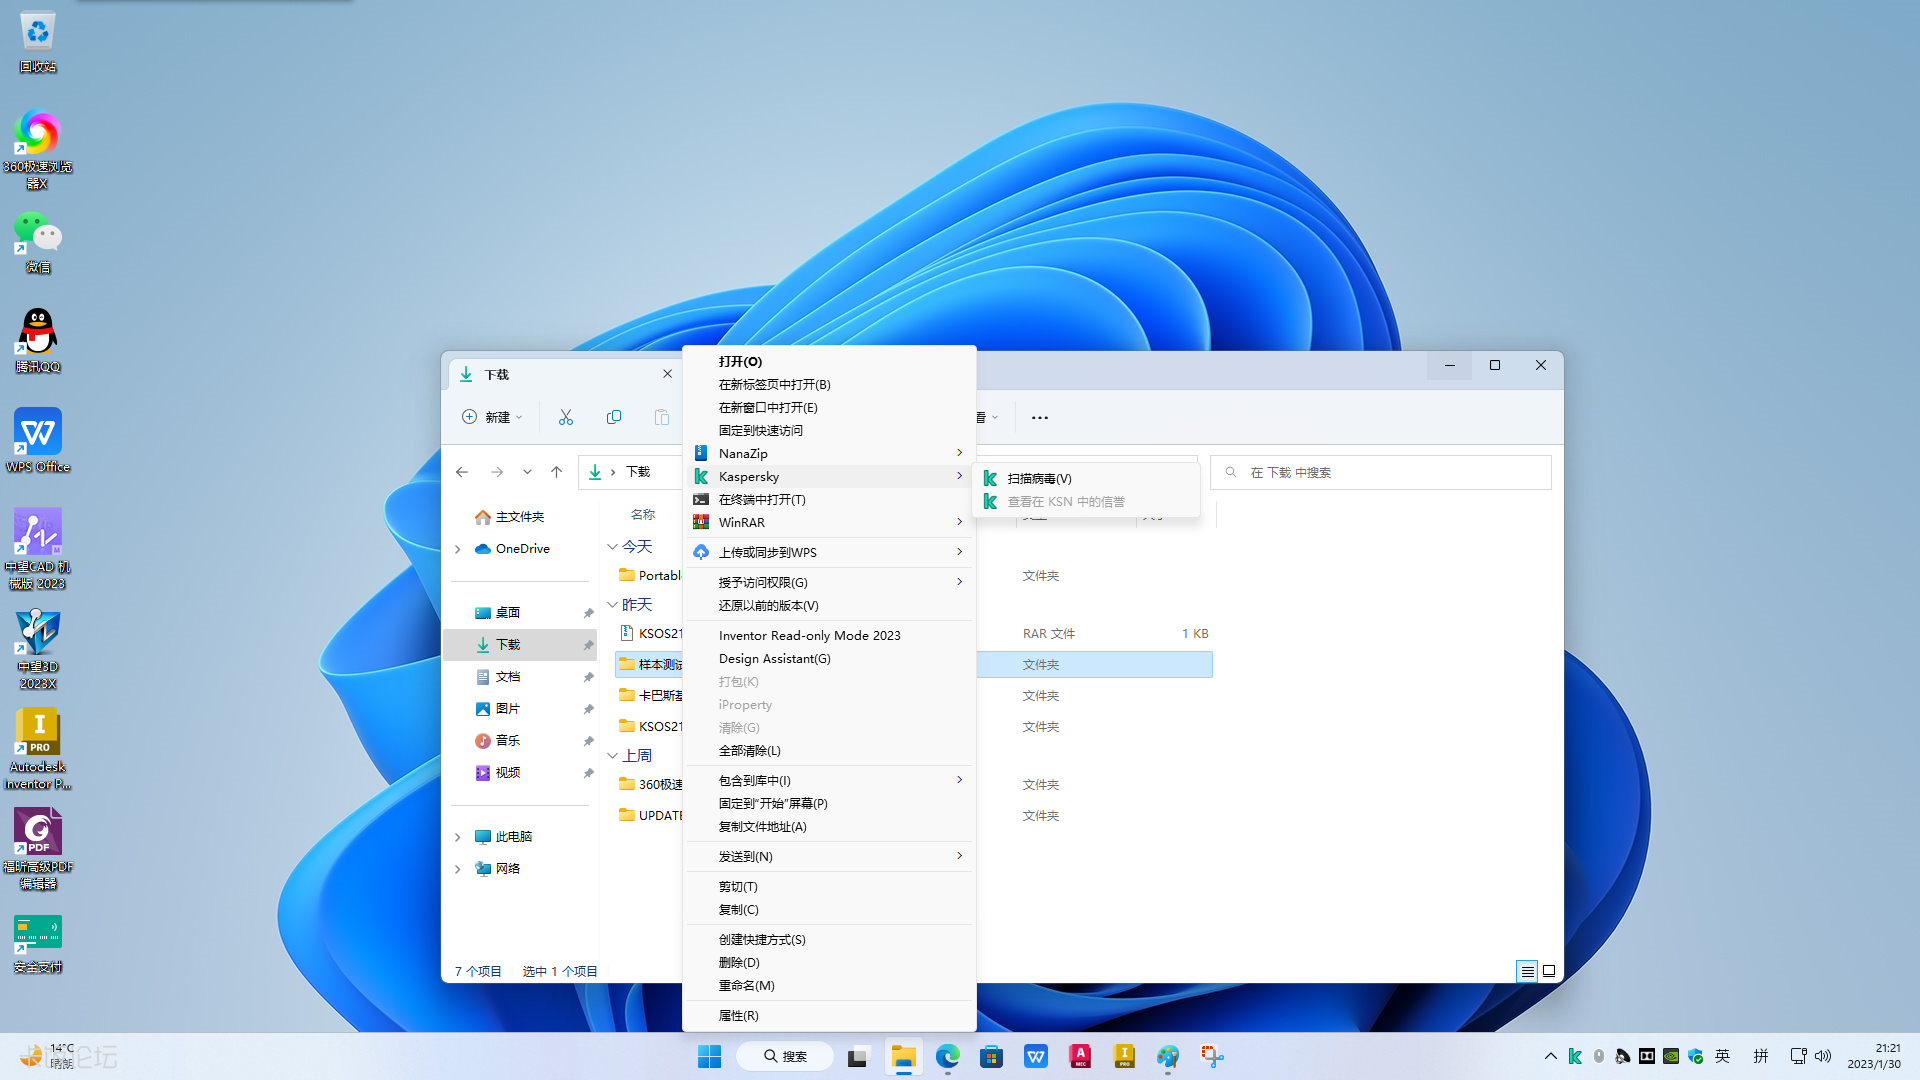
Task: Open Foxit PDF Editor shortcut
Action: pyautogui.click(x=38, y=849)
